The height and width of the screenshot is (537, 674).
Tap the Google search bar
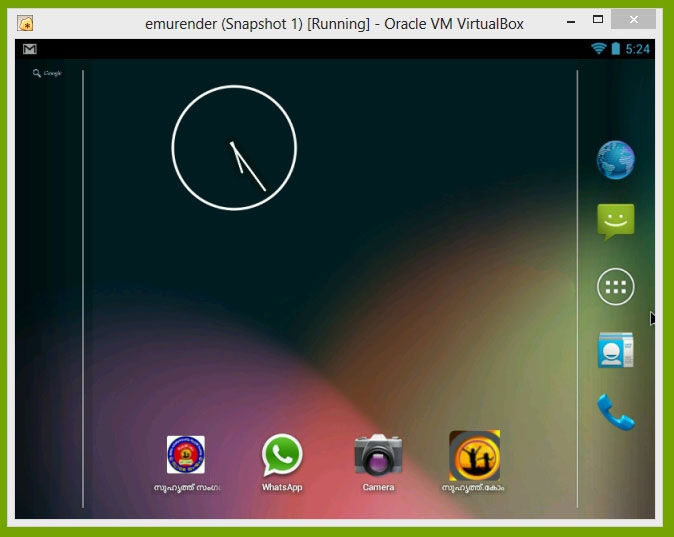[47, 73]
